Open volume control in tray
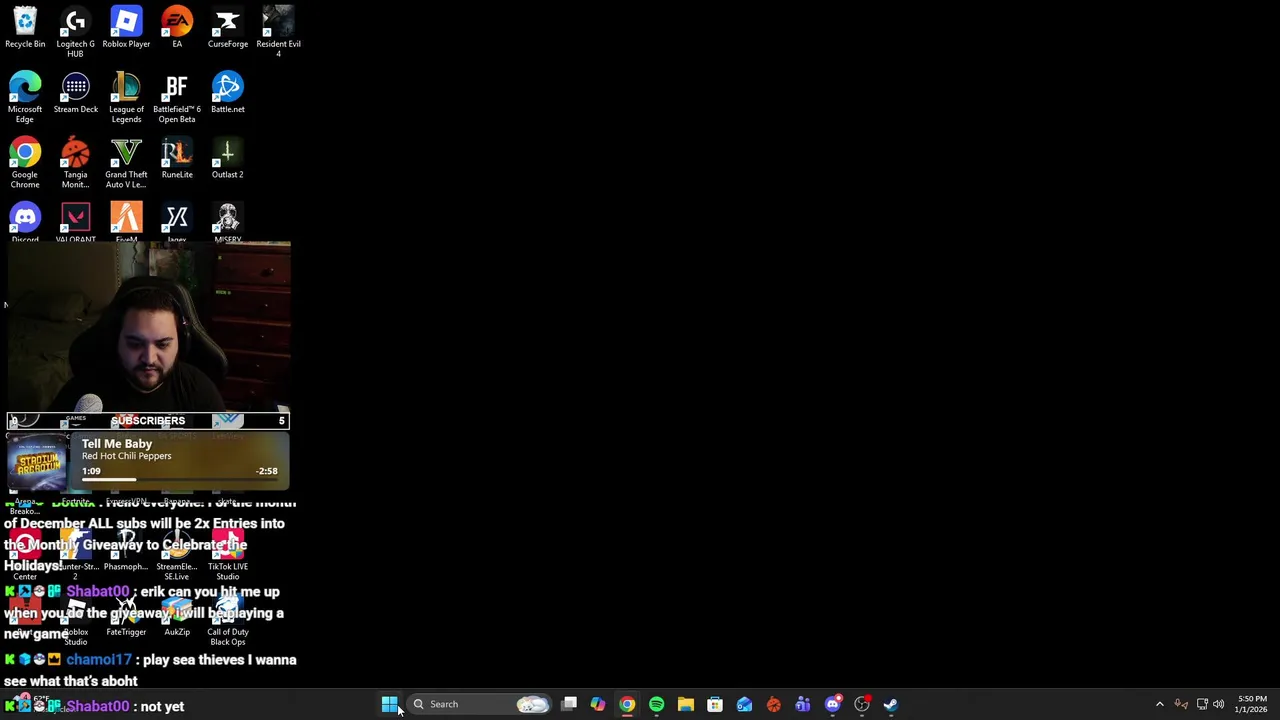 1219,704
